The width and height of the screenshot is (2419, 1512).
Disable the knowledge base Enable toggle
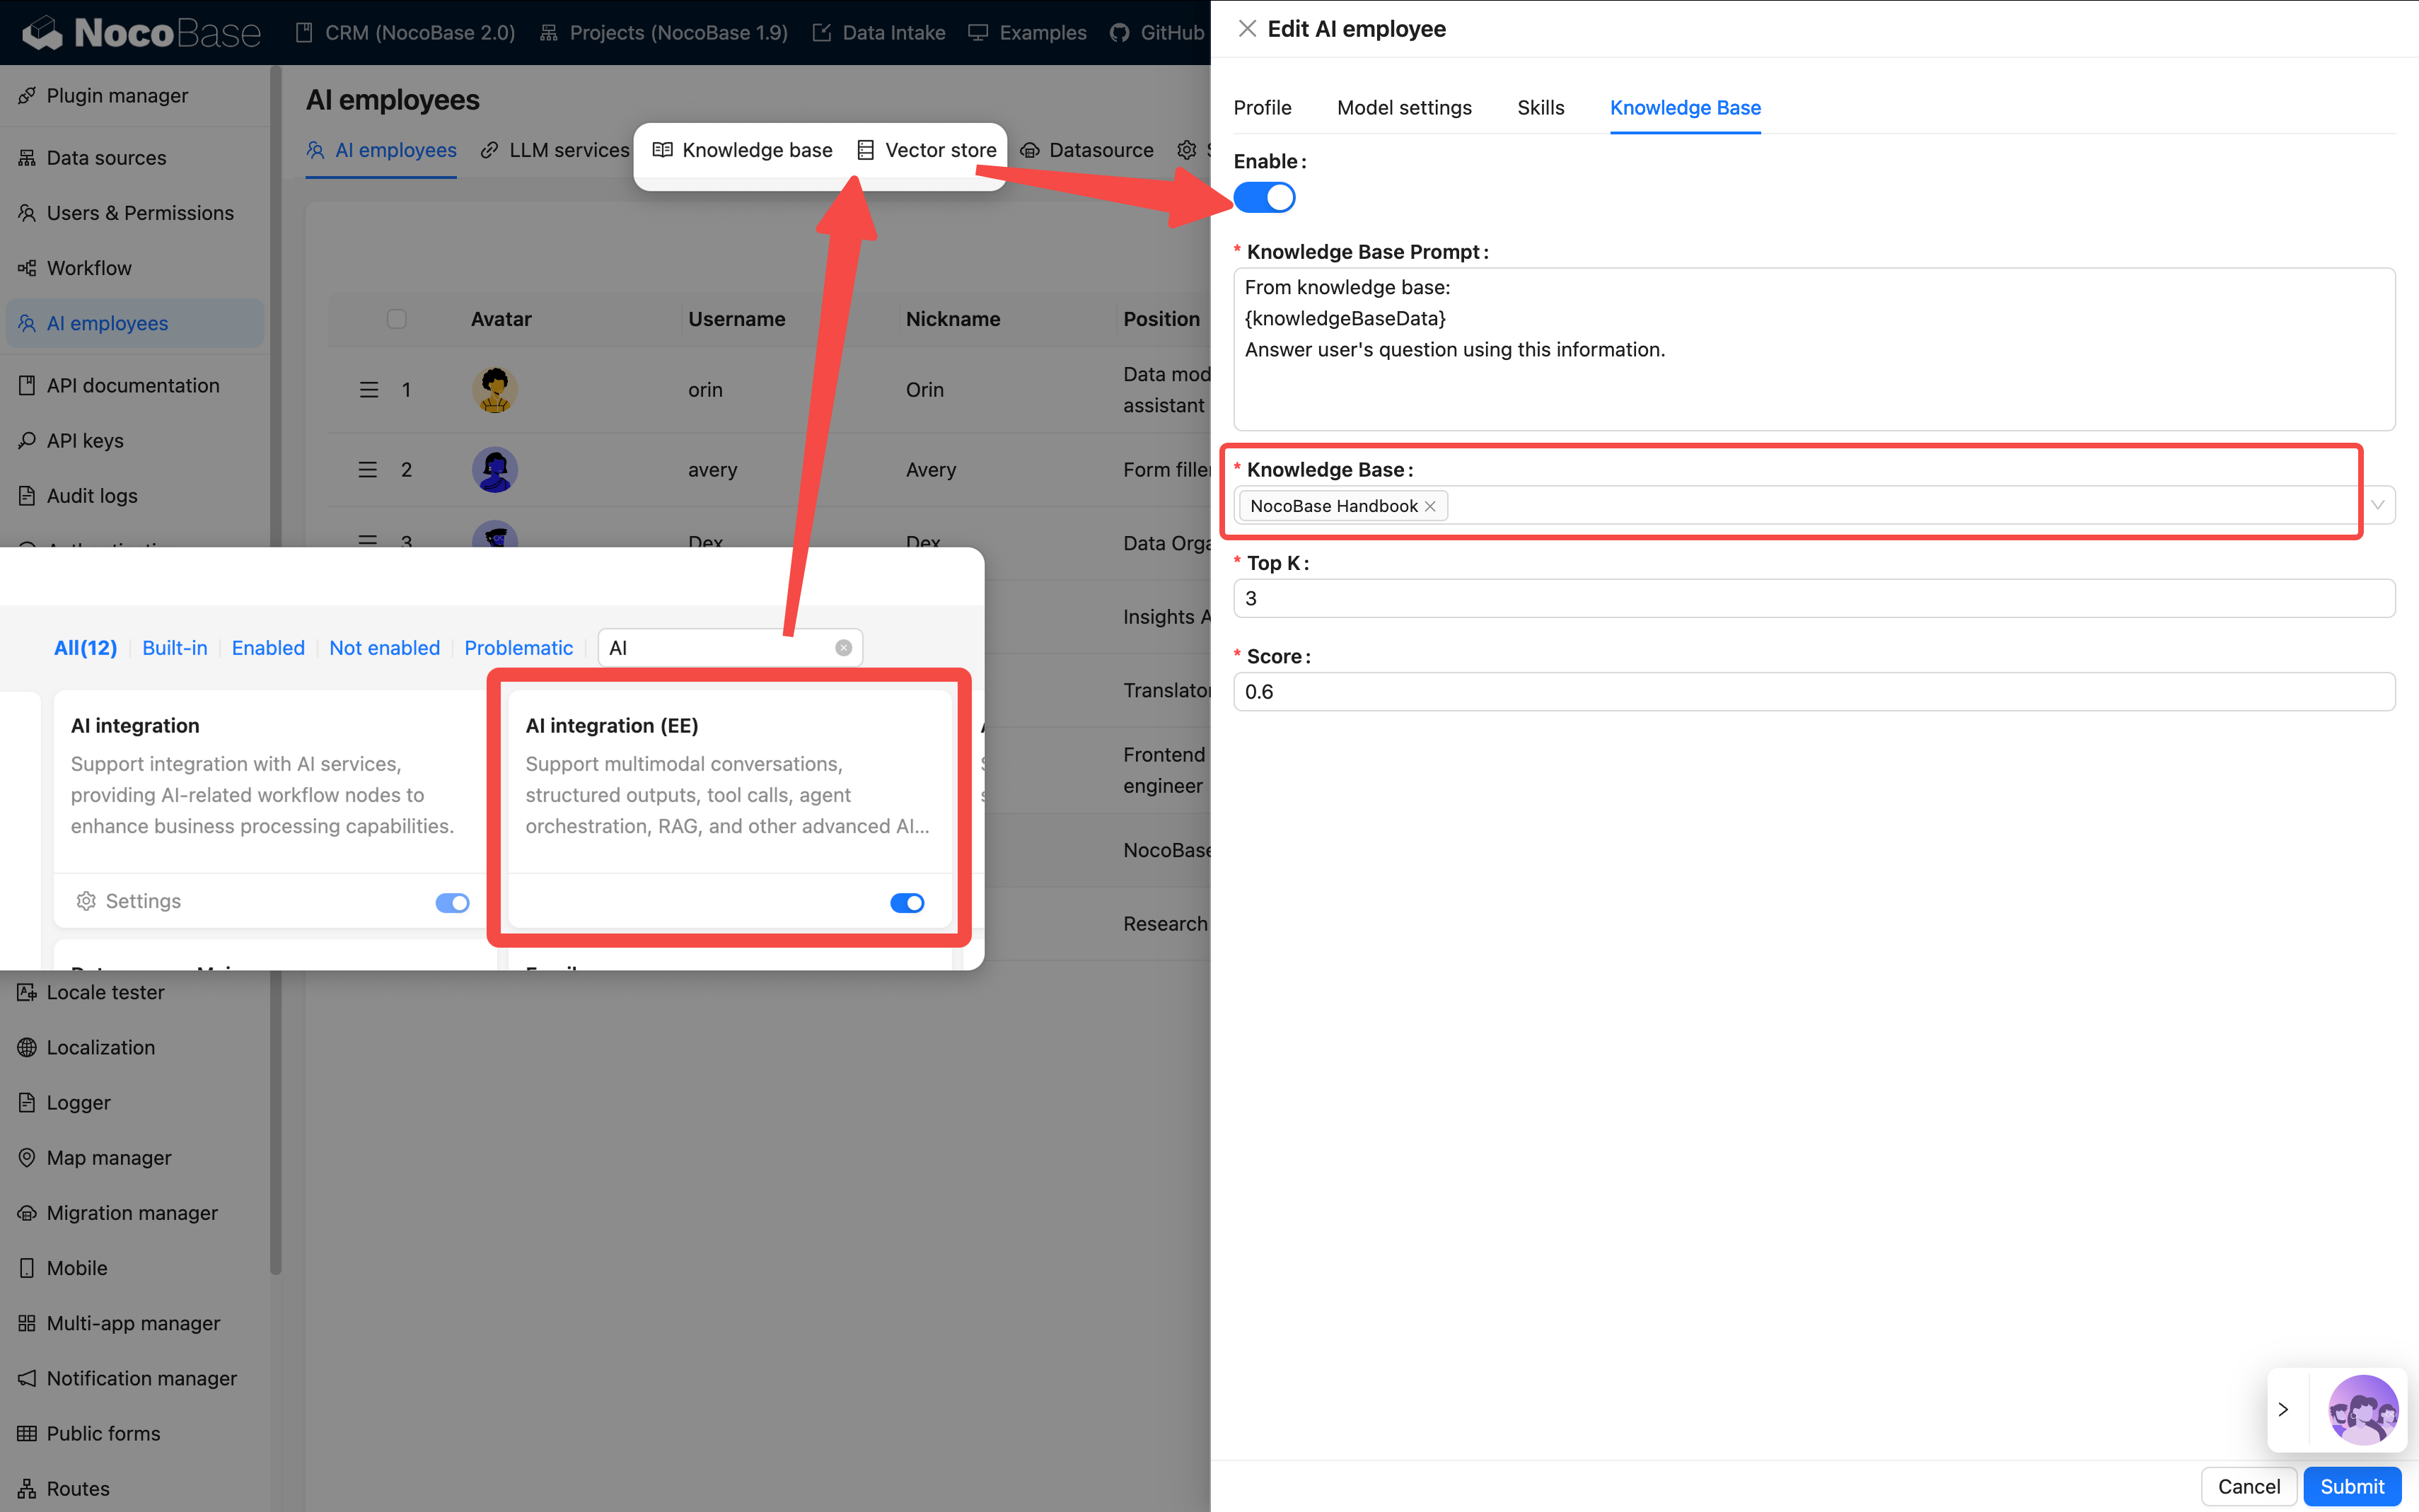1264,197
